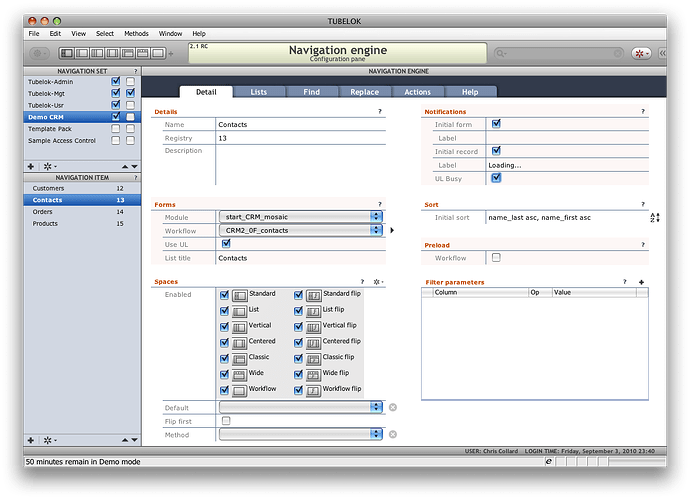
Task: Enable the Flip first checkbox
Action: coord(226,421)
